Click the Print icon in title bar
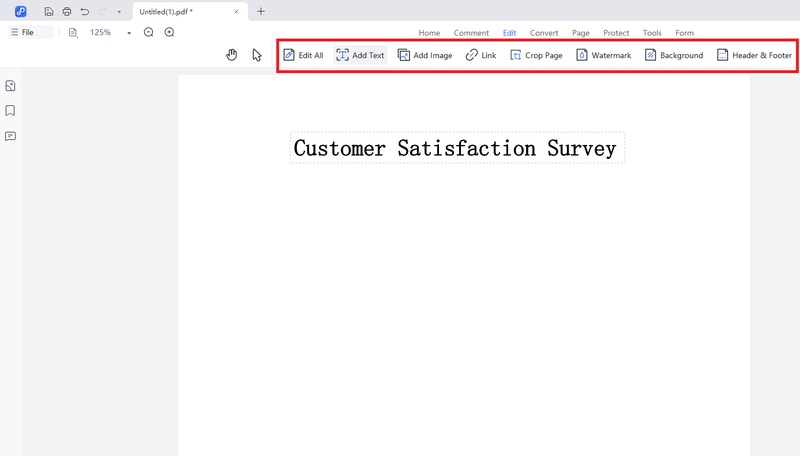800x456 pixels. 67,11
